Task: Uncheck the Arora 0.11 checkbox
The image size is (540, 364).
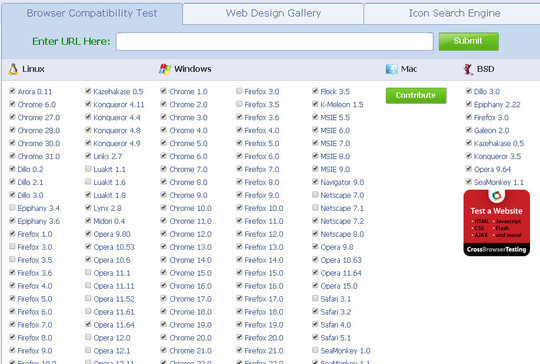Action: pos(12,91)
